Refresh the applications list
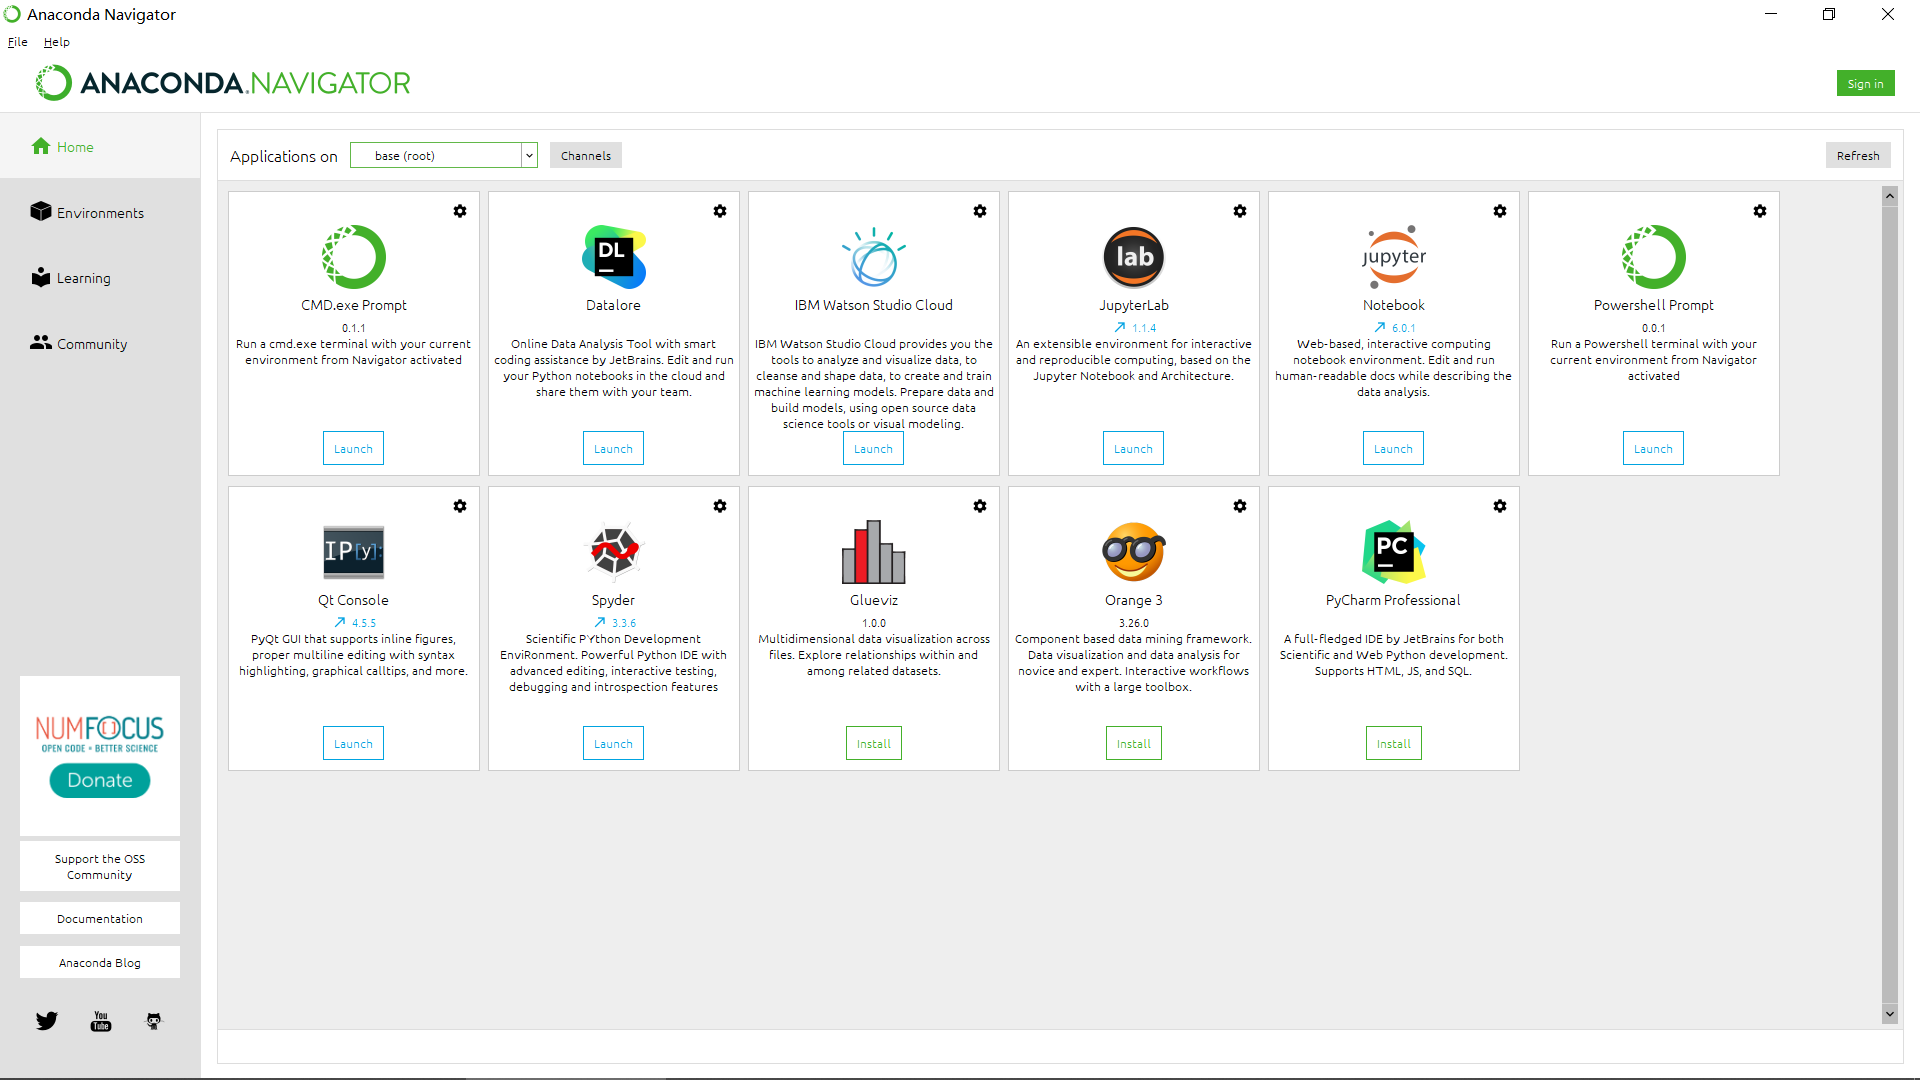The width and height of the screenshot is (1920, 1080). [x=1858, y=156]
